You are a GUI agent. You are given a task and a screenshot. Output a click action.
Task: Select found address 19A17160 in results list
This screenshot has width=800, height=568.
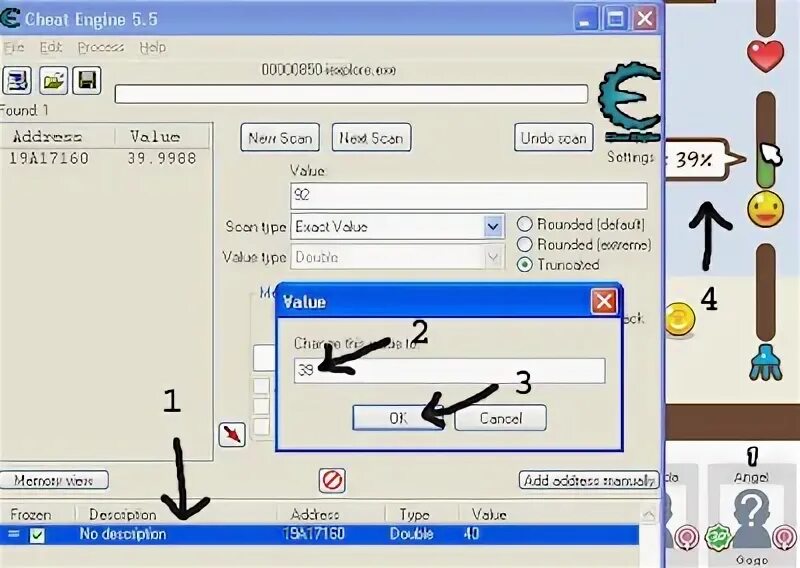(49, 158)
